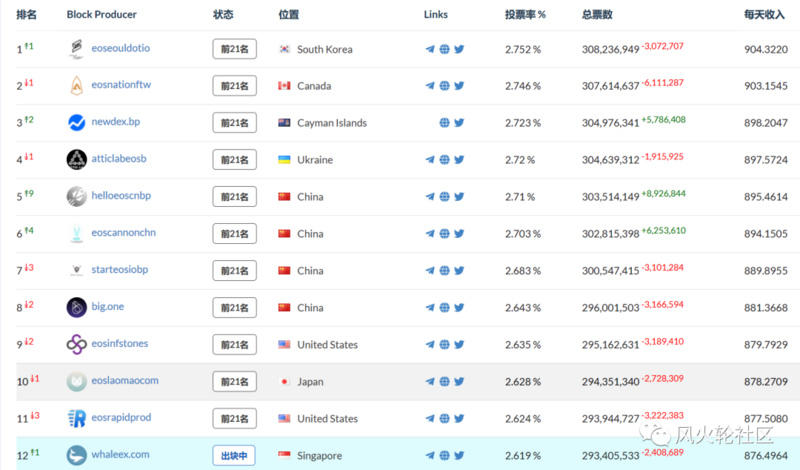
Task: Click the 前21名 badge for eosinfstones
Action: click(235, 344)
